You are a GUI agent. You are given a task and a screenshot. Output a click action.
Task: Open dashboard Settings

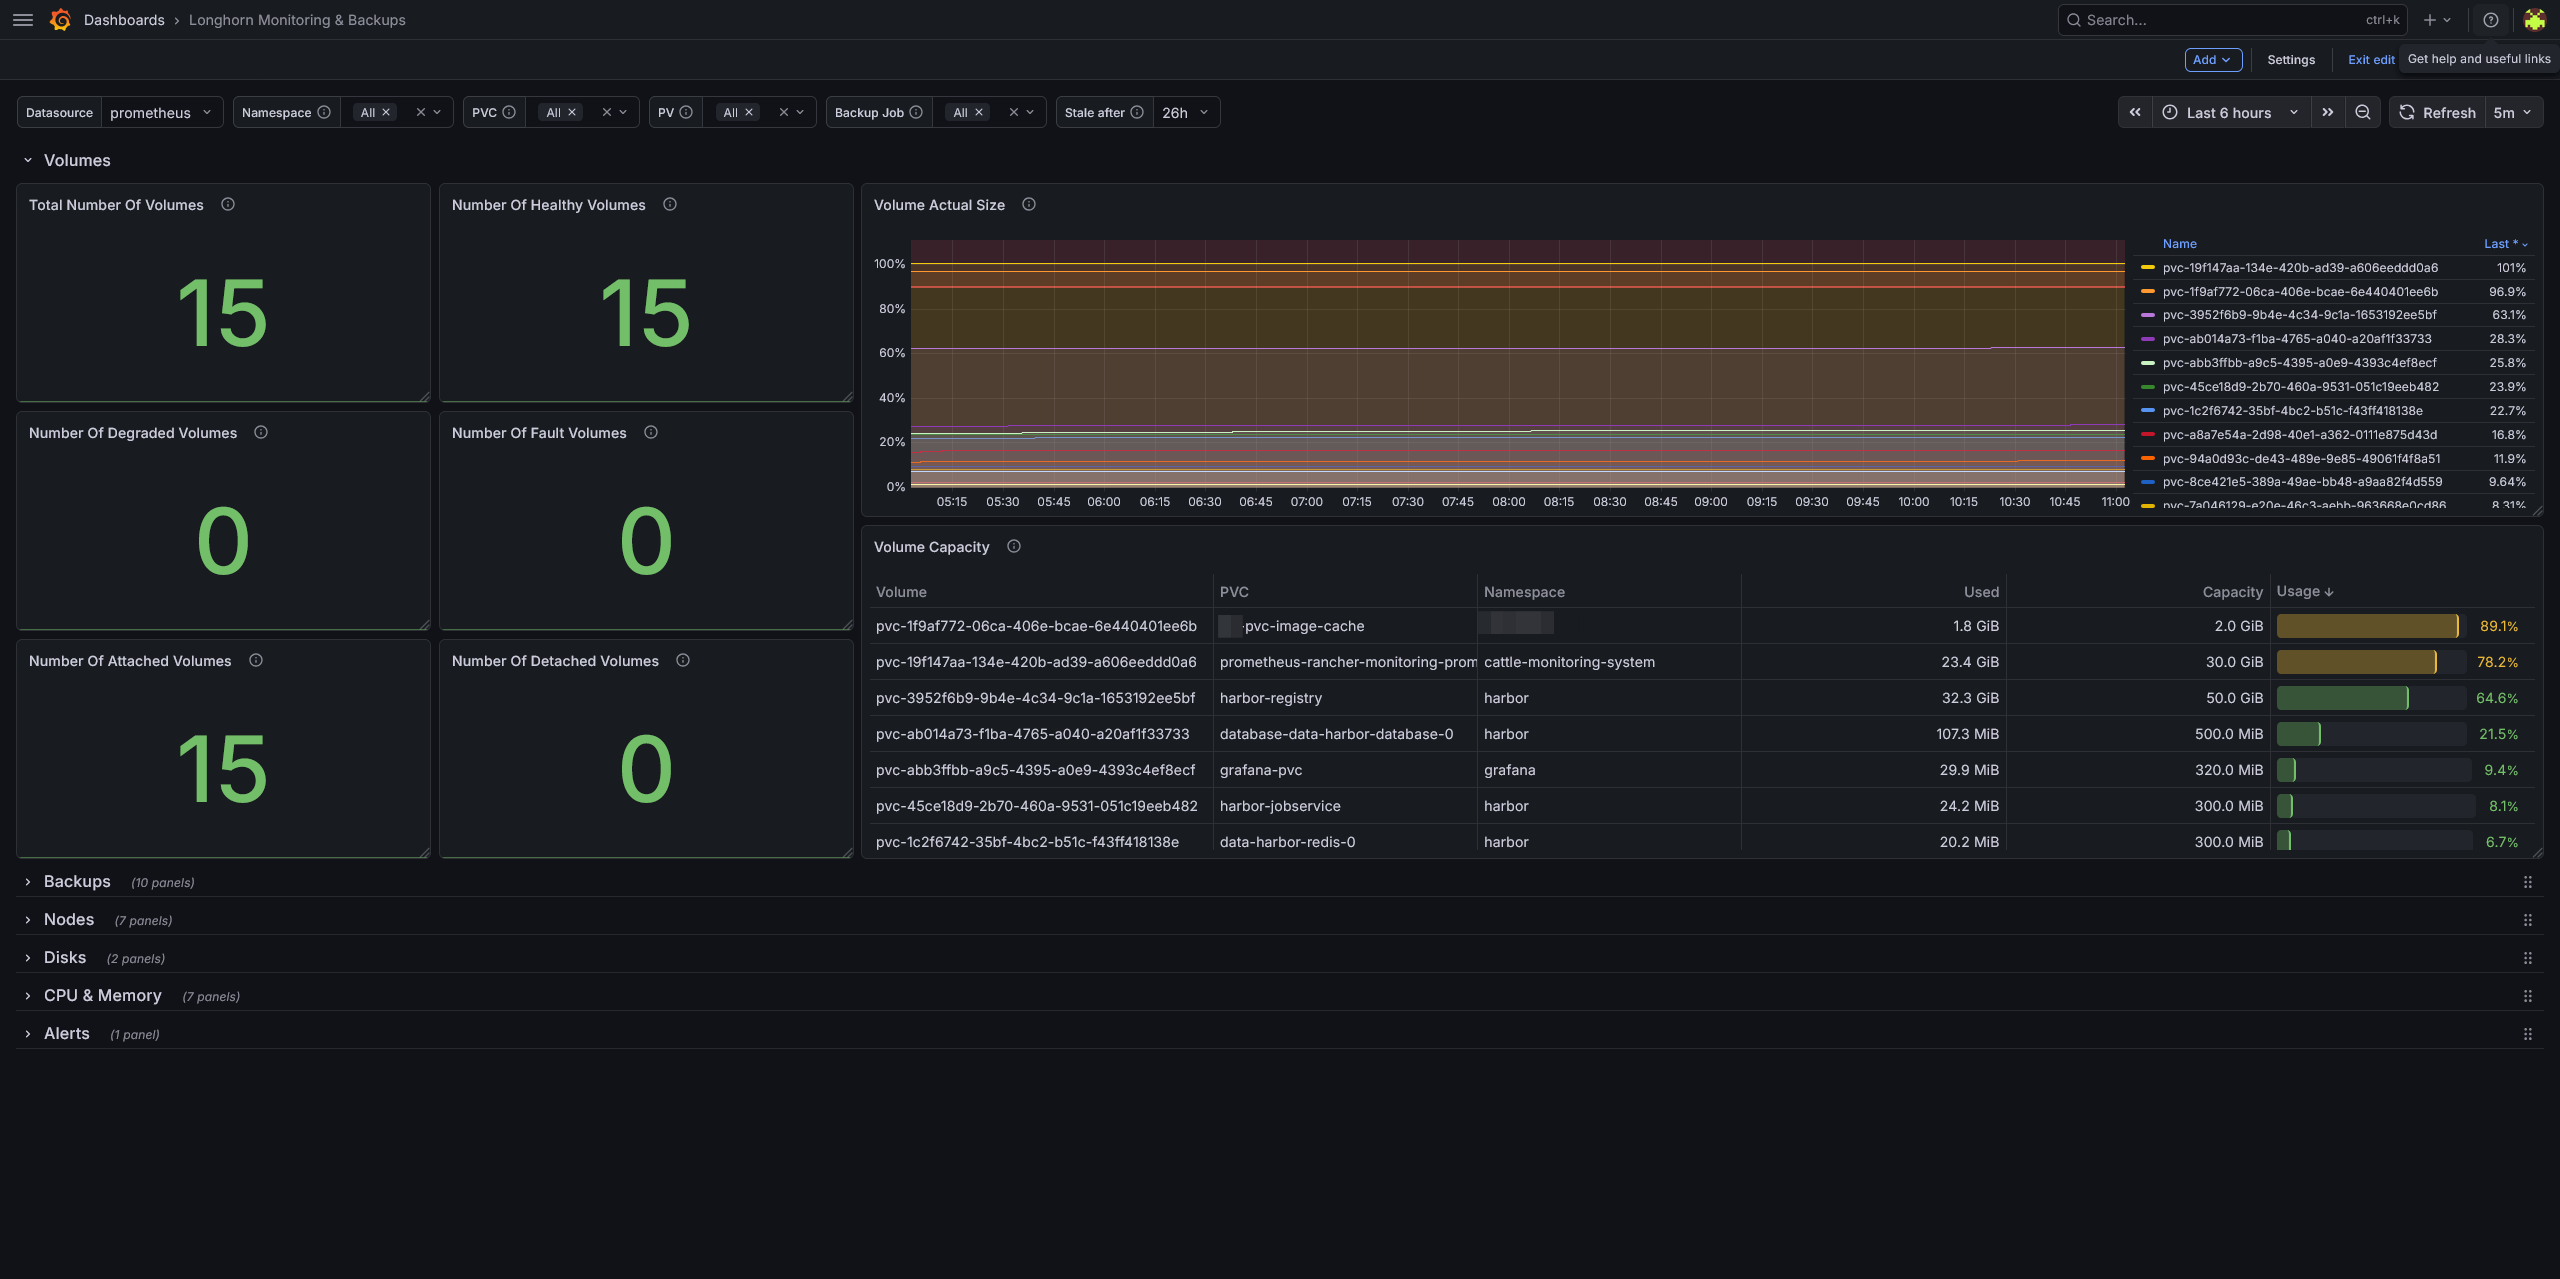(2291, 60)
